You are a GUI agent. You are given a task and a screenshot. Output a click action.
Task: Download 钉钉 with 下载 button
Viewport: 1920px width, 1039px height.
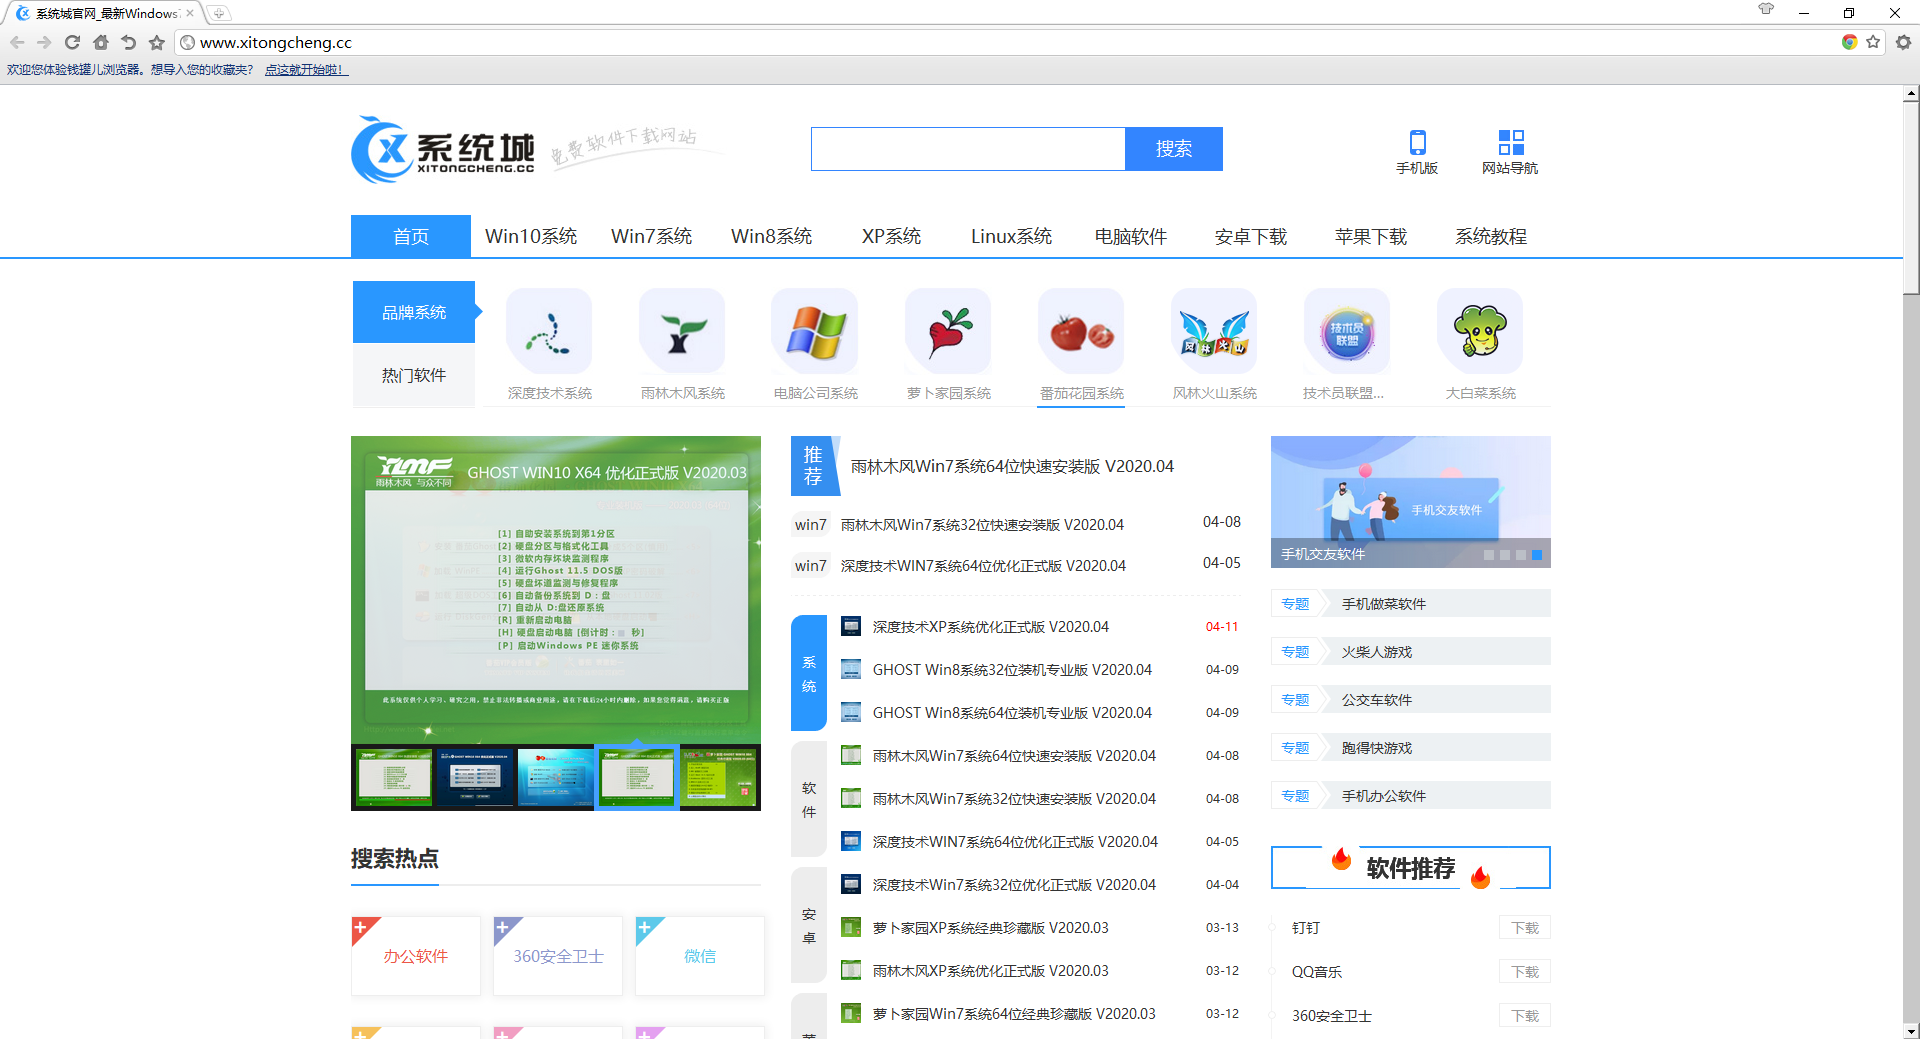tap(1525, 928)
